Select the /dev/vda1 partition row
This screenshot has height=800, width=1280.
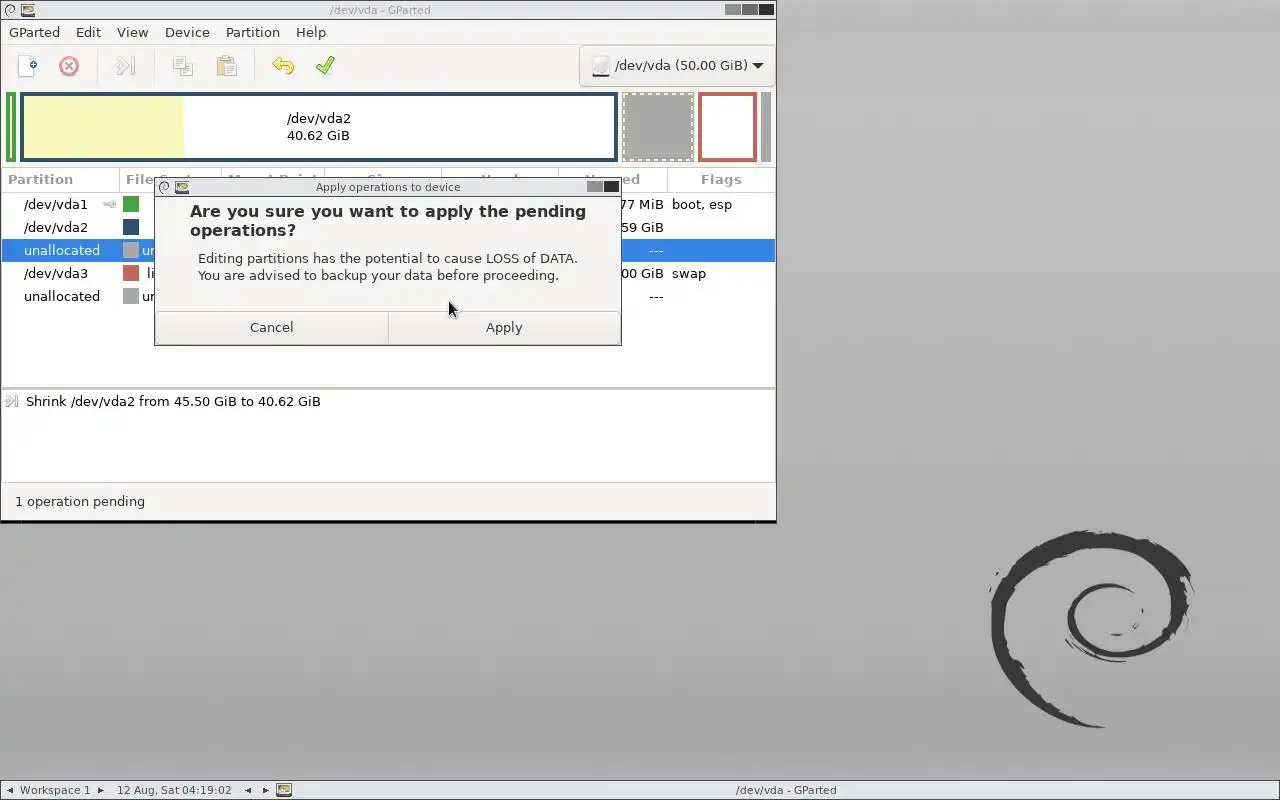tap(388, 204)
